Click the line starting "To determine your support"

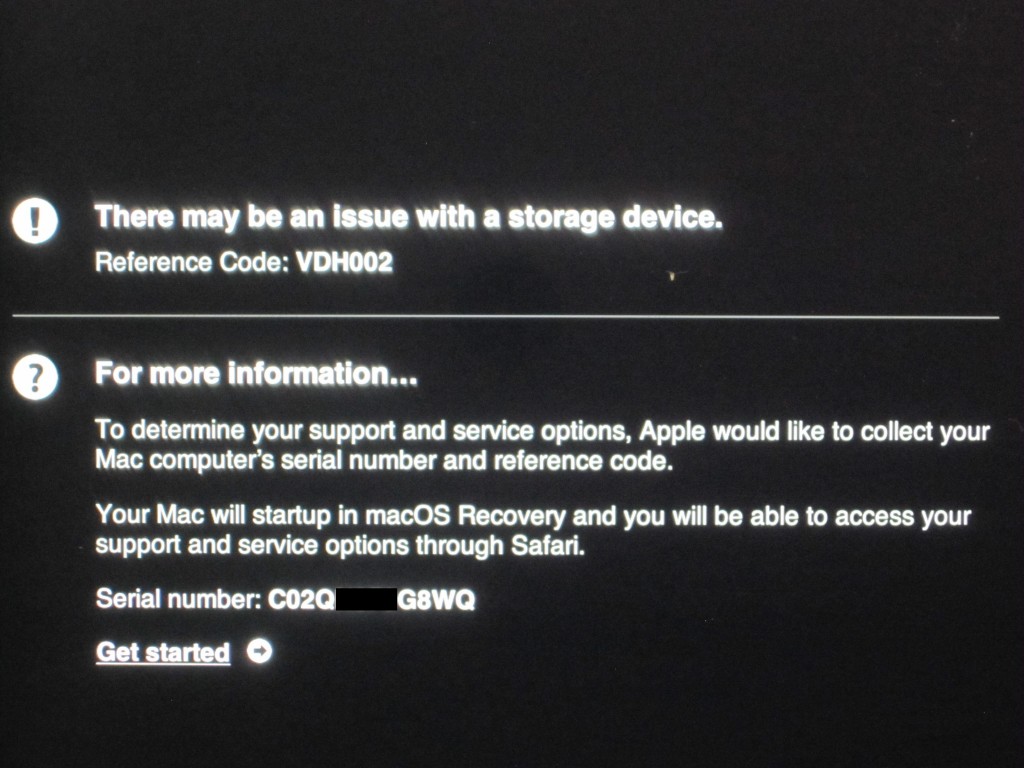point(543,432)
